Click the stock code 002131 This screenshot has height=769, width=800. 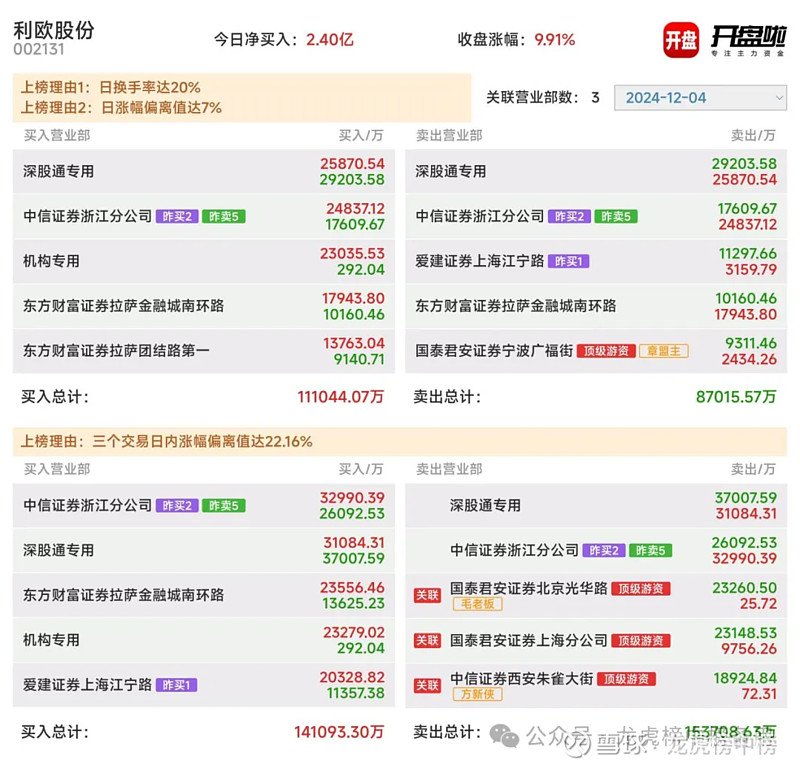(x=39, y=49)
